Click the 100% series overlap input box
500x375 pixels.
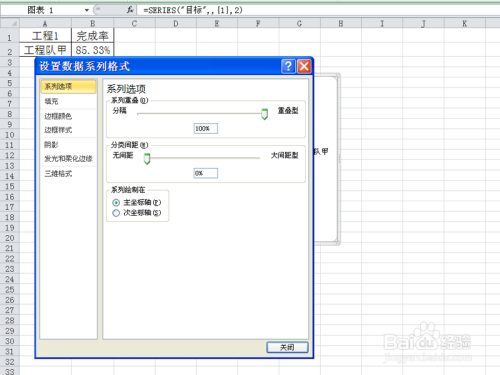coord(206,128)
